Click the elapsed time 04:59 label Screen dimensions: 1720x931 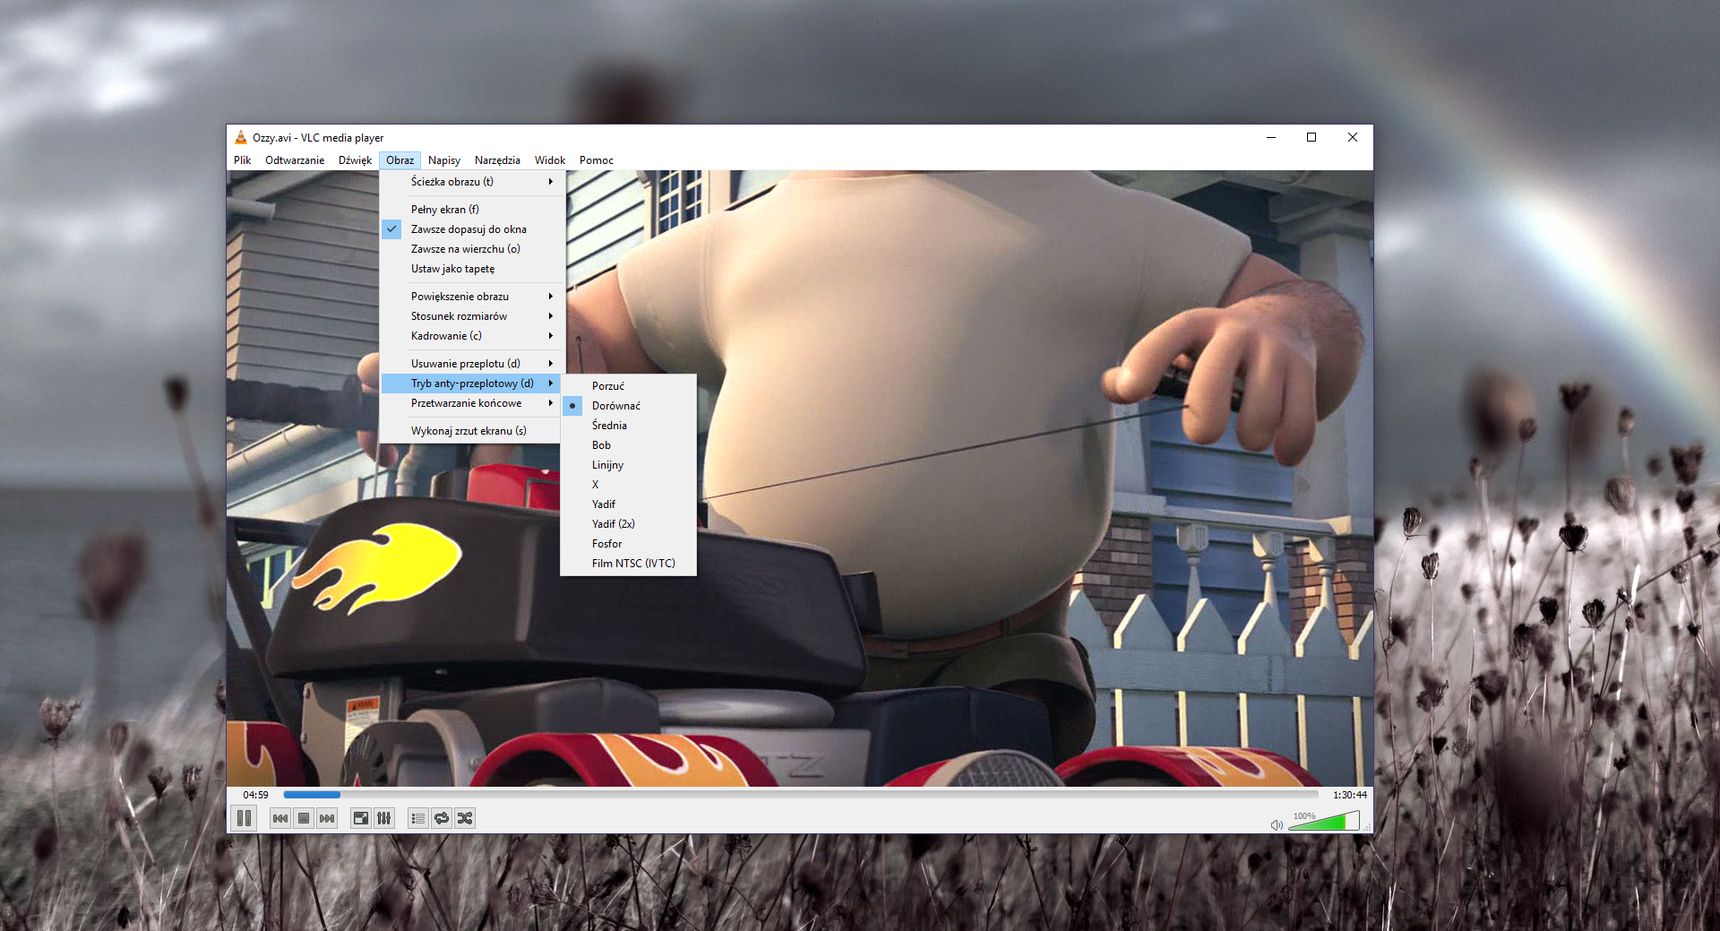pos(256,795)
